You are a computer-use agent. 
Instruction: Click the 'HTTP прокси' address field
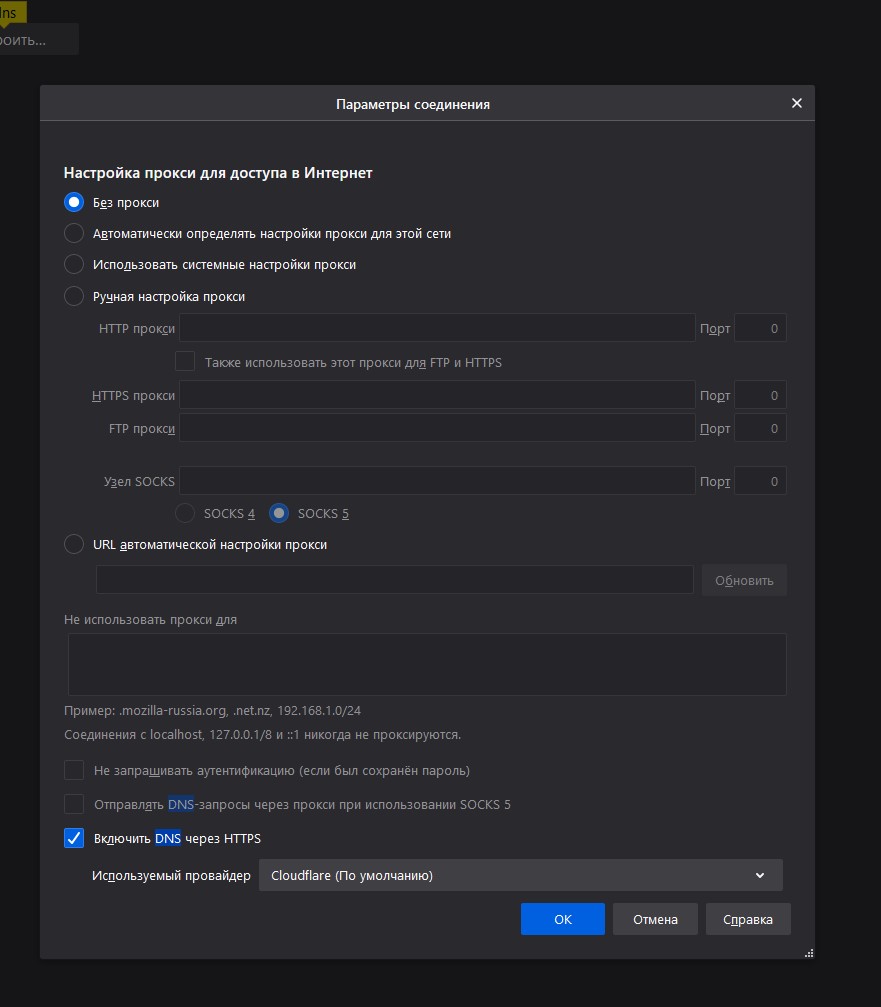437,328
